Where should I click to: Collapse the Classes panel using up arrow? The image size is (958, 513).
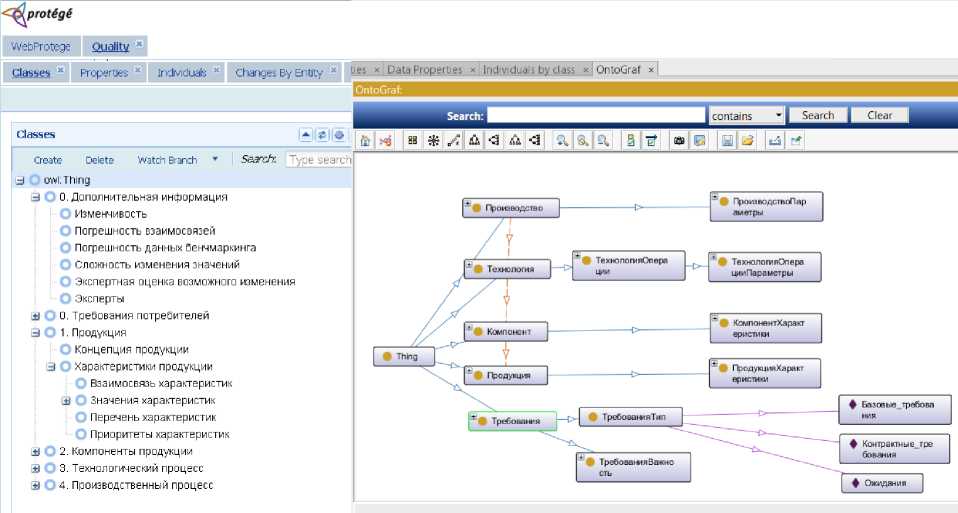[307, 135]
